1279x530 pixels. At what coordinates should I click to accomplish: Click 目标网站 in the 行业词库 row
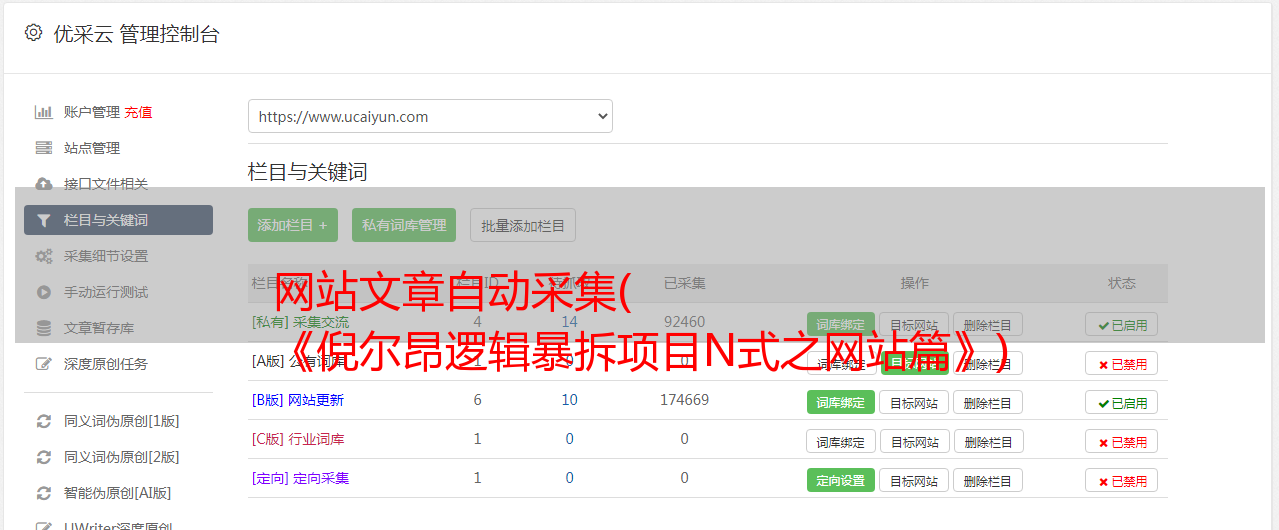point(914,441)
